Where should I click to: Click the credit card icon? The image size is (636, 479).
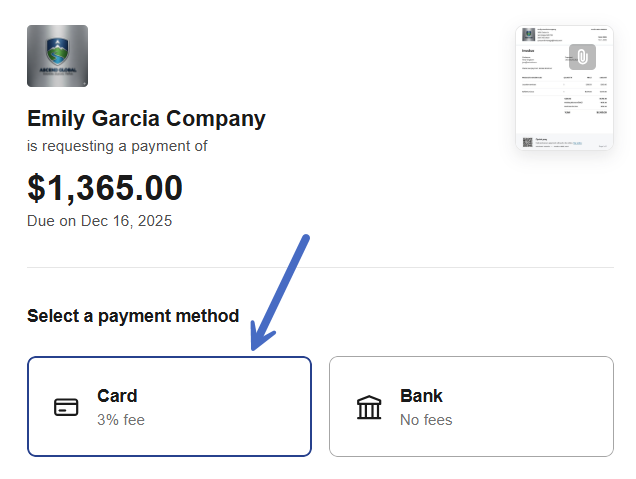66,407
